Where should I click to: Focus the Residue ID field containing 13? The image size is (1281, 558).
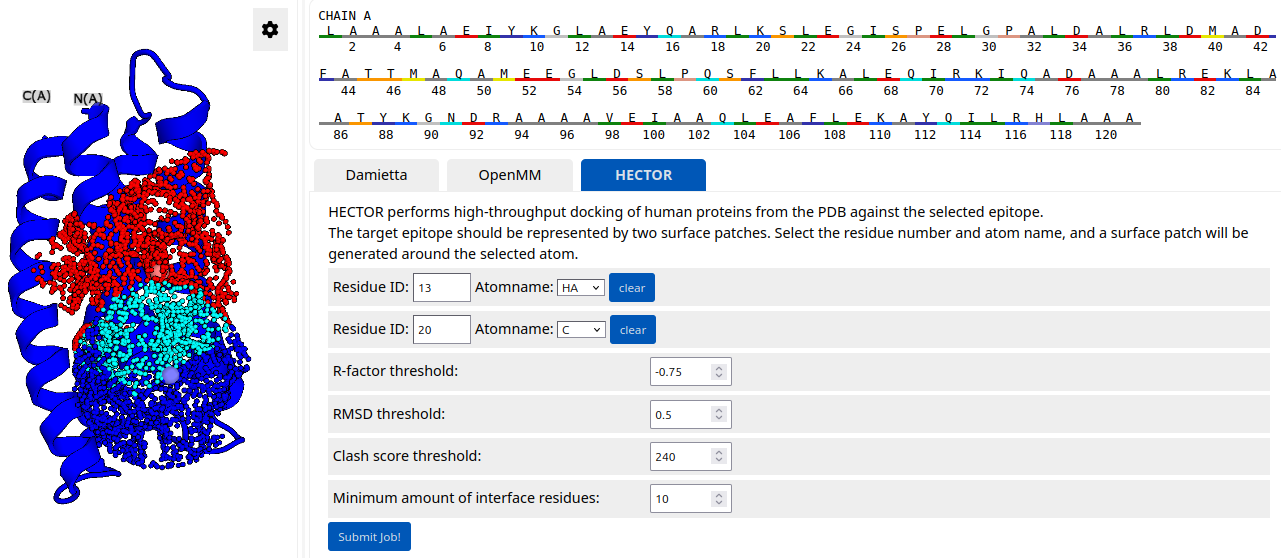coord(441,288)
